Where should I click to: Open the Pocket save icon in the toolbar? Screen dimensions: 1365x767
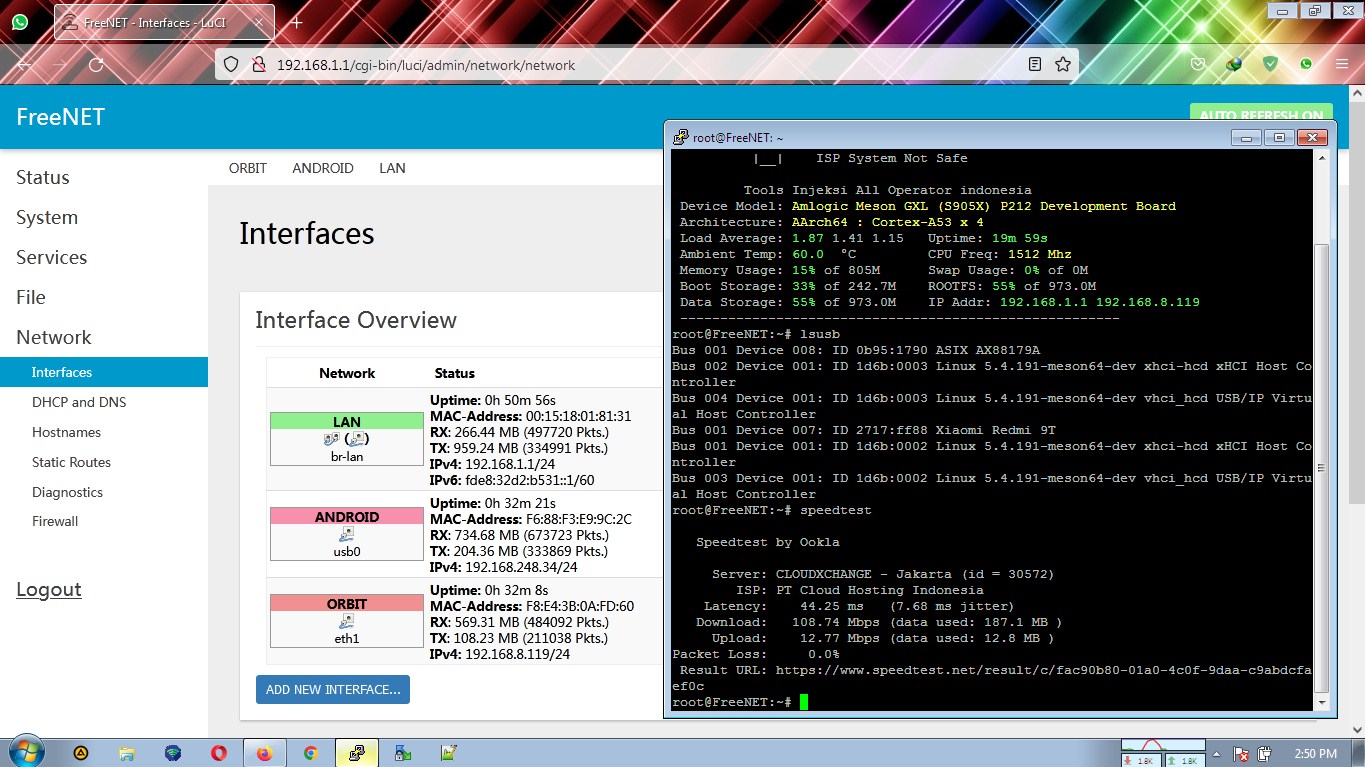pos(1198,64)
